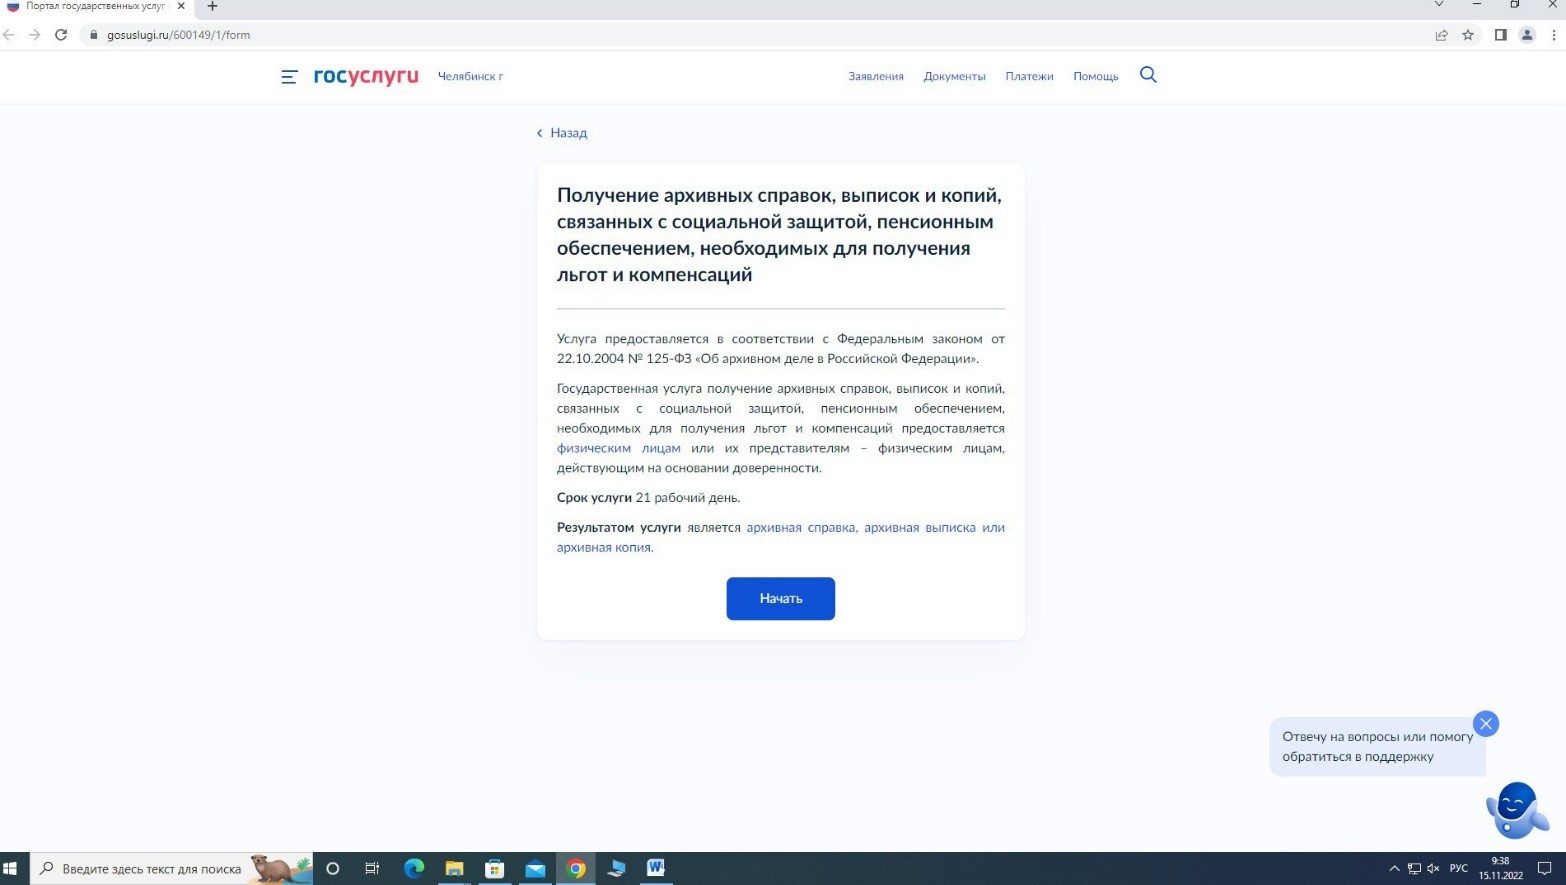The width and height of the screenshot is (1566, 885).
Task: Open the Gosuslugi hamburger menu
Action: click(x=289, y=77)
